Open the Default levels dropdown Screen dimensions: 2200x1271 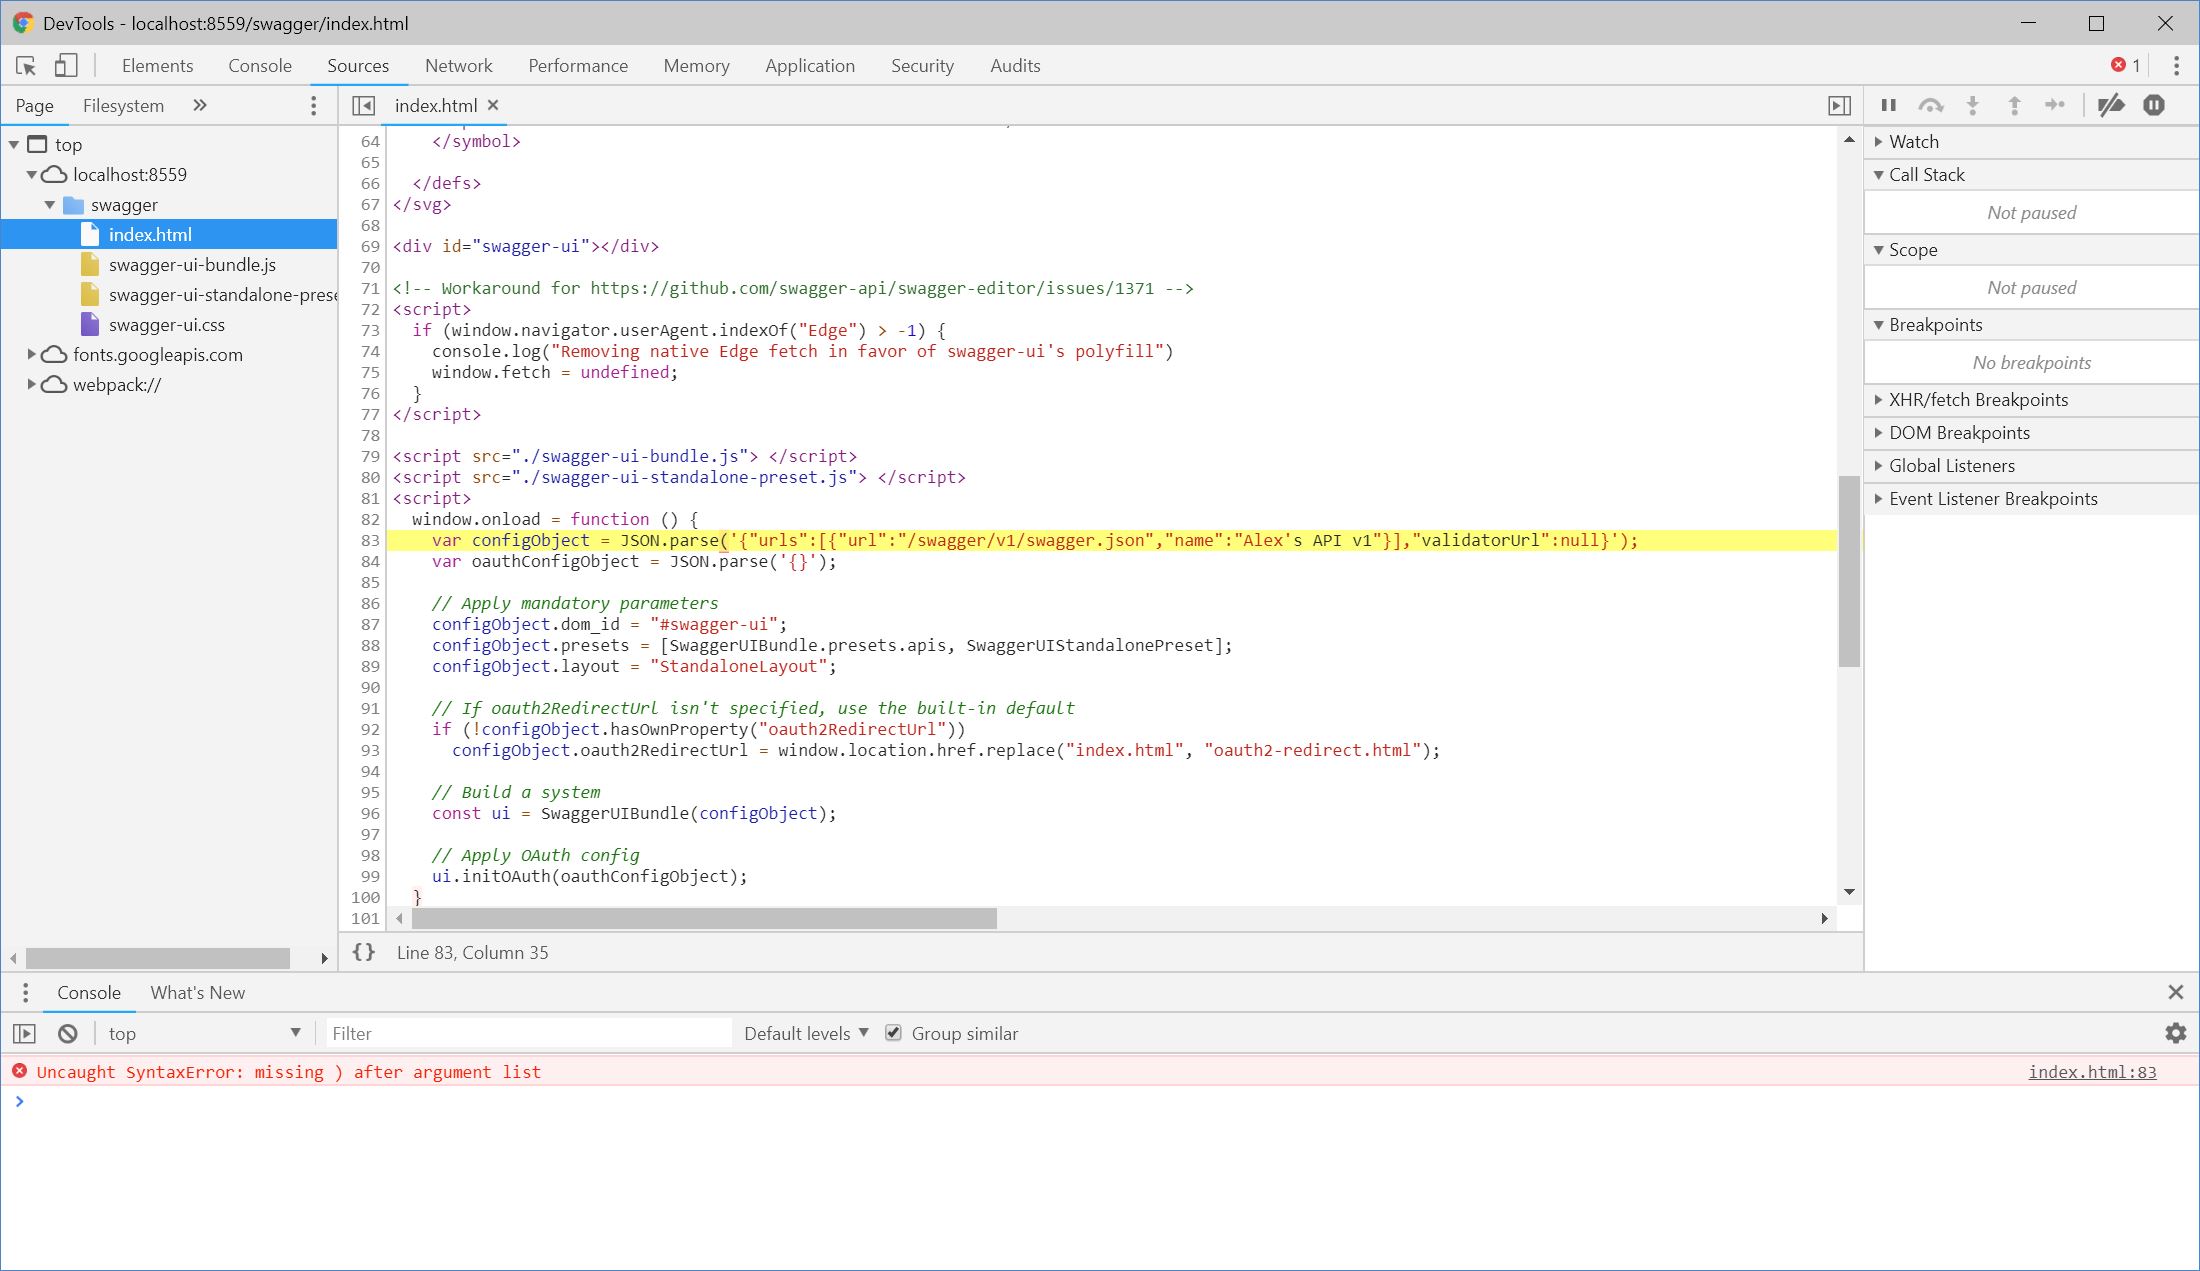803,1033
